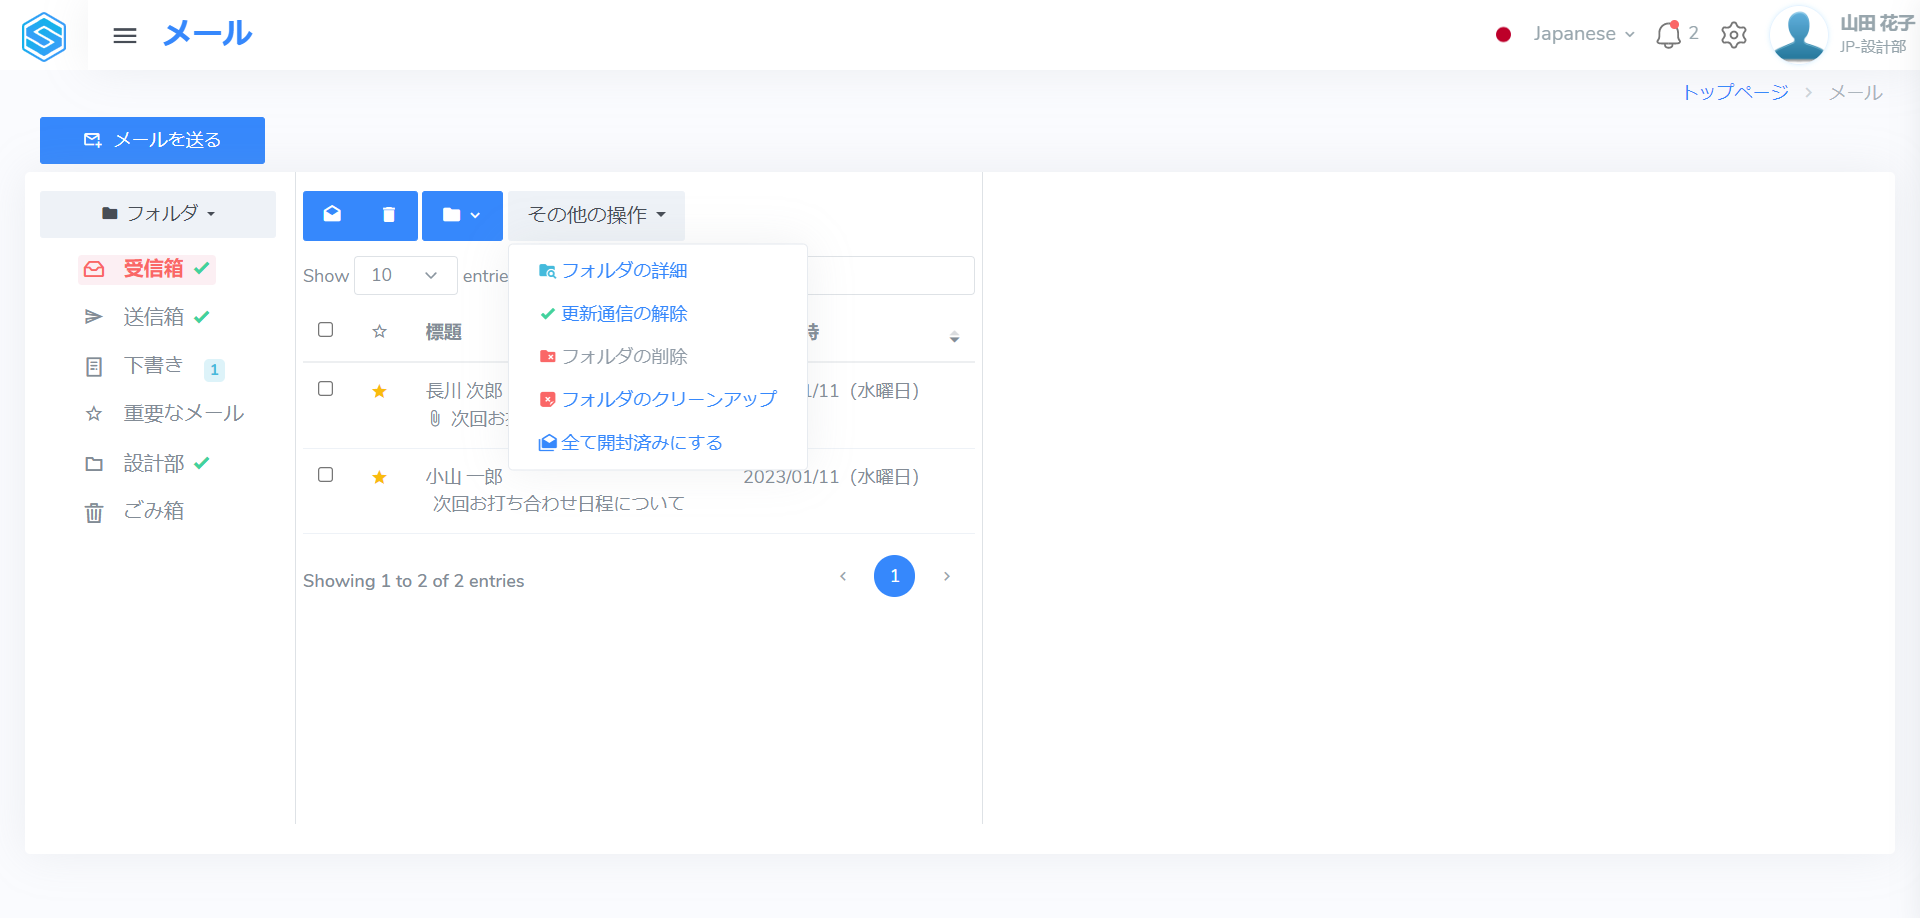Click the hamburger menu icon
1920x918 pixels.
[125, 36]
